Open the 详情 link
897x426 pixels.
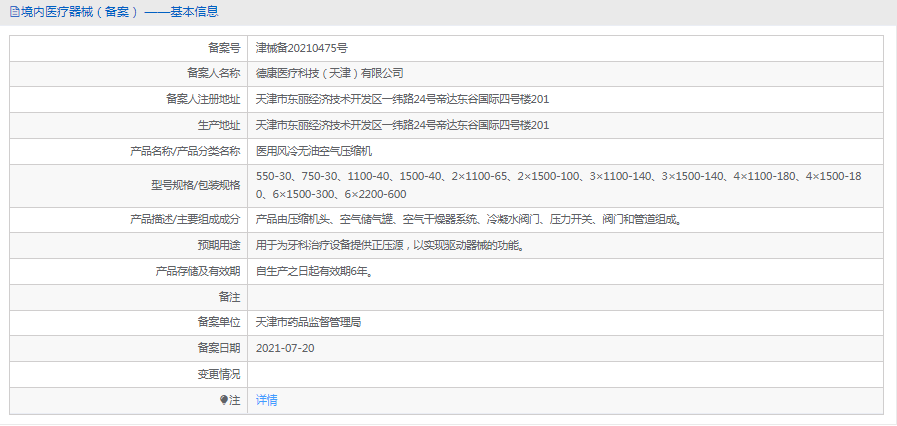(267, 400)
